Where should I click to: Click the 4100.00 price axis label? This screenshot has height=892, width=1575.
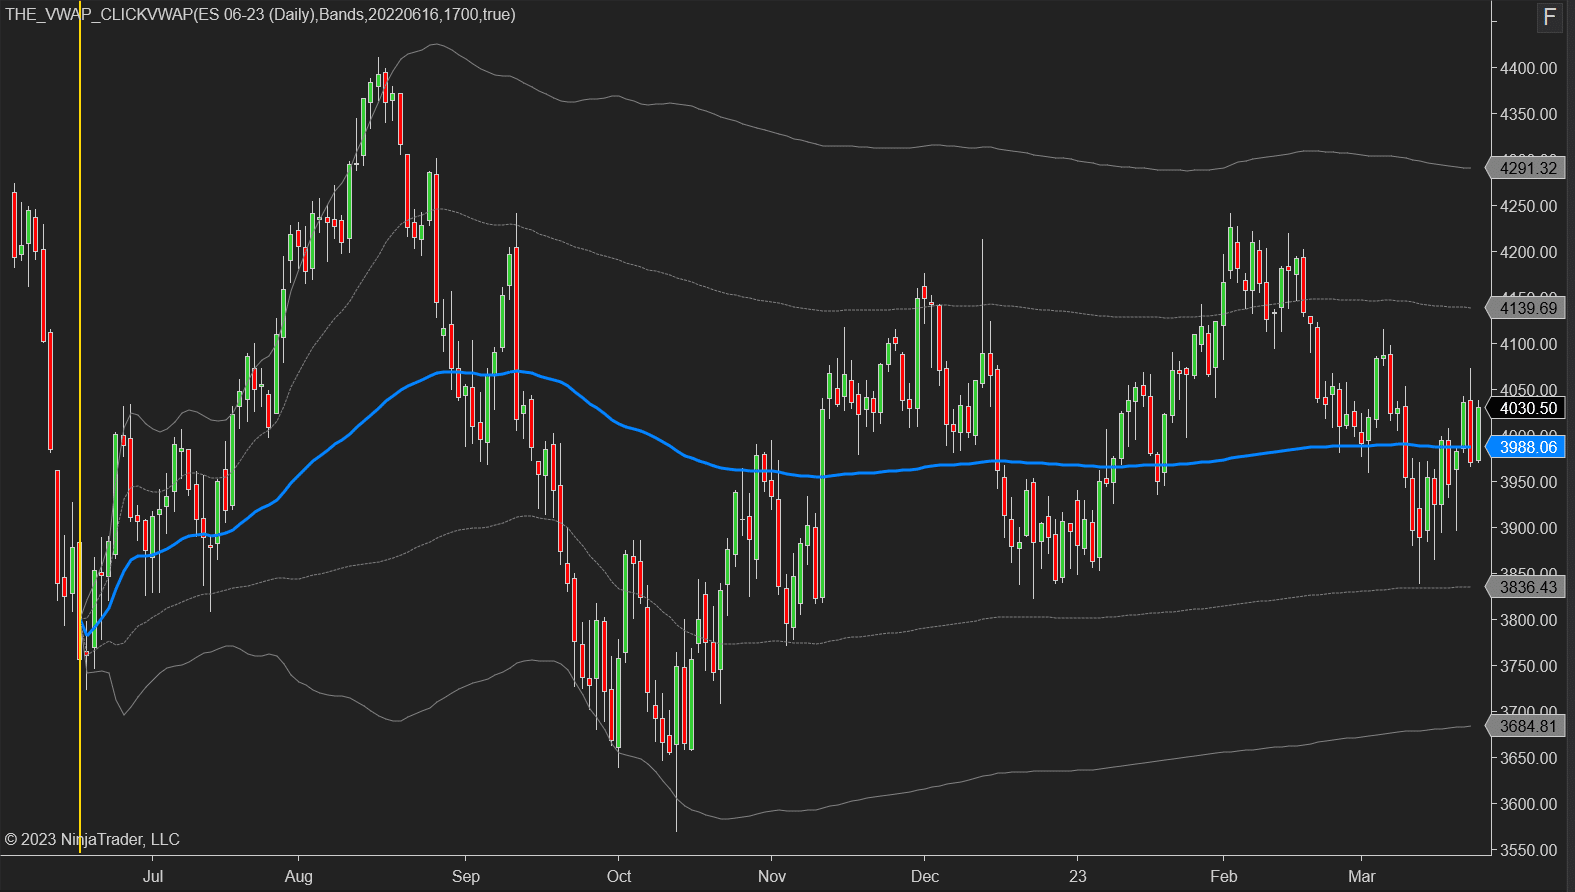(1528, 344)
